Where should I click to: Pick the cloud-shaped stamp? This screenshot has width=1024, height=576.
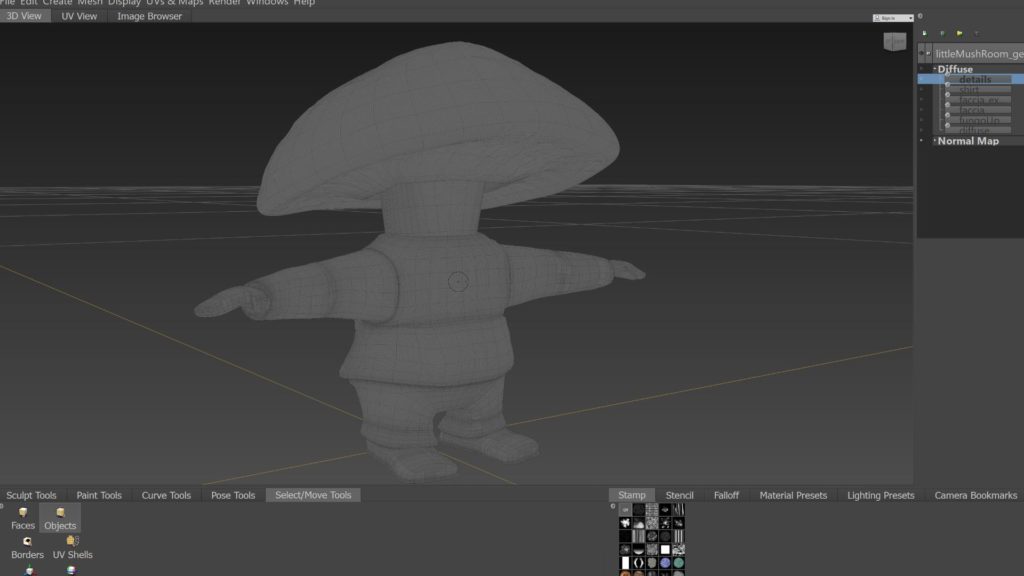[x=639, y=523]
